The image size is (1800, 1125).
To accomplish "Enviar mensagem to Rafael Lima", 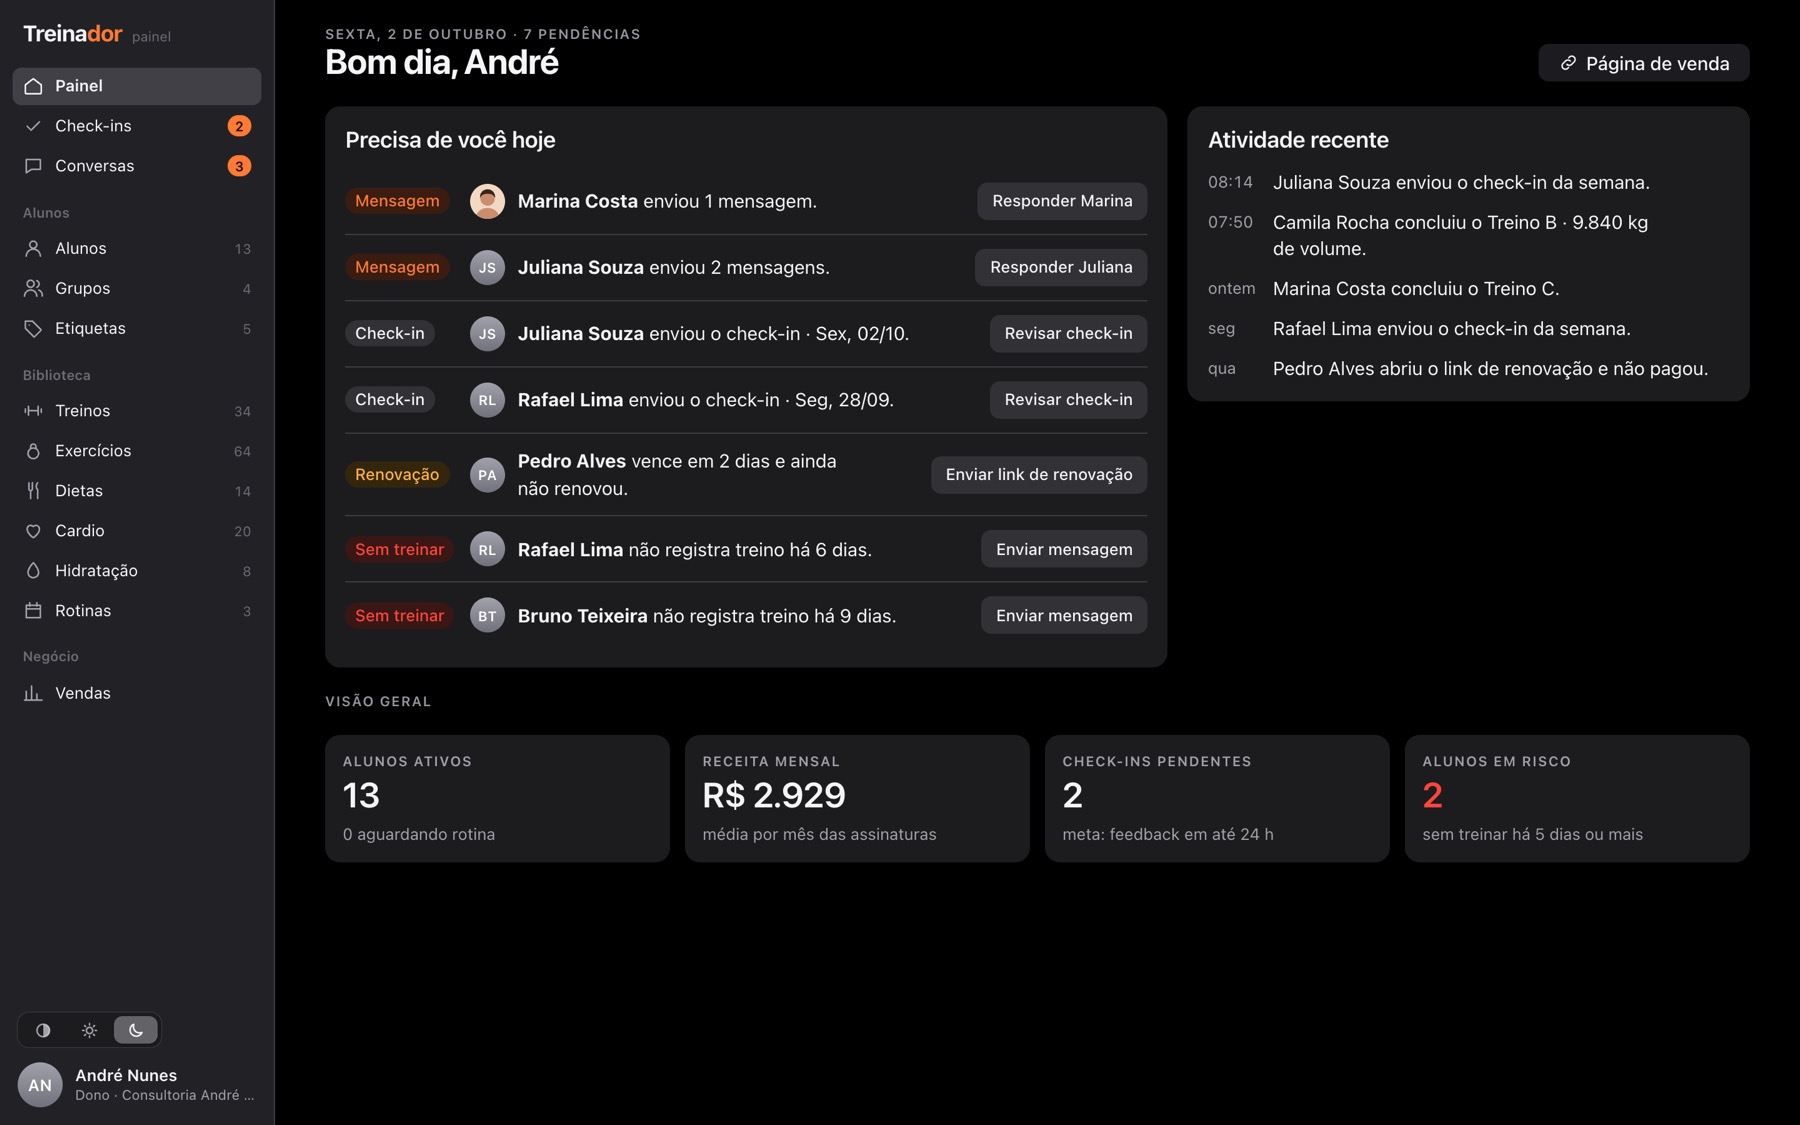I will [1064, 549].
